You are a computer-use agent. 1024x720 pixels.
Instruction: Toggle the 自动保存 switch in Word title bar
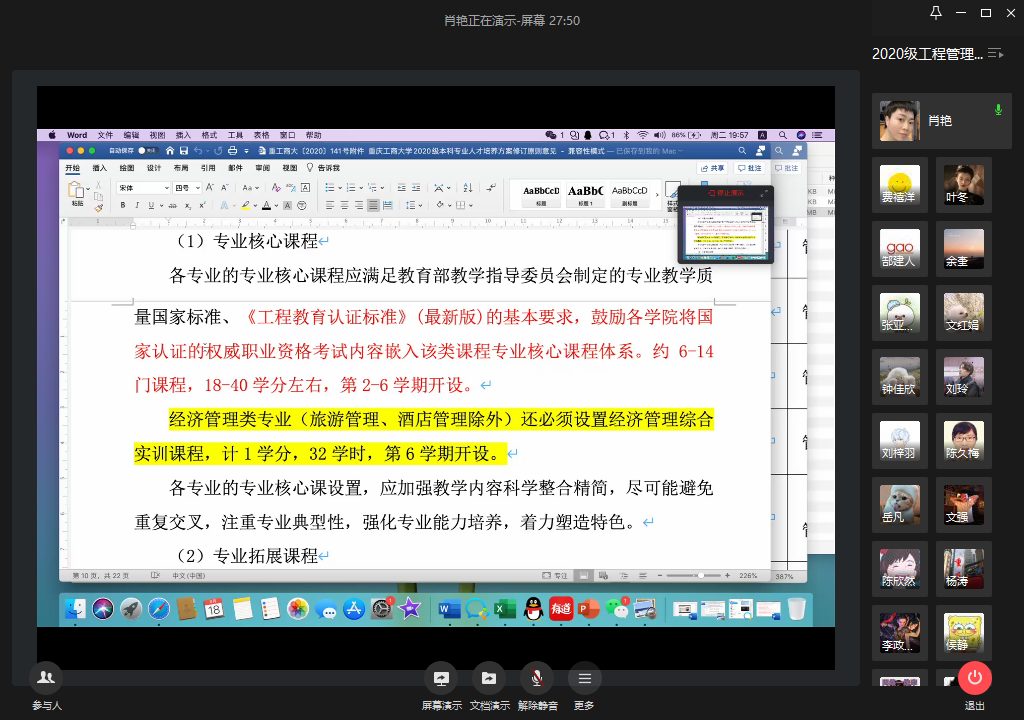tap(147, 150)
